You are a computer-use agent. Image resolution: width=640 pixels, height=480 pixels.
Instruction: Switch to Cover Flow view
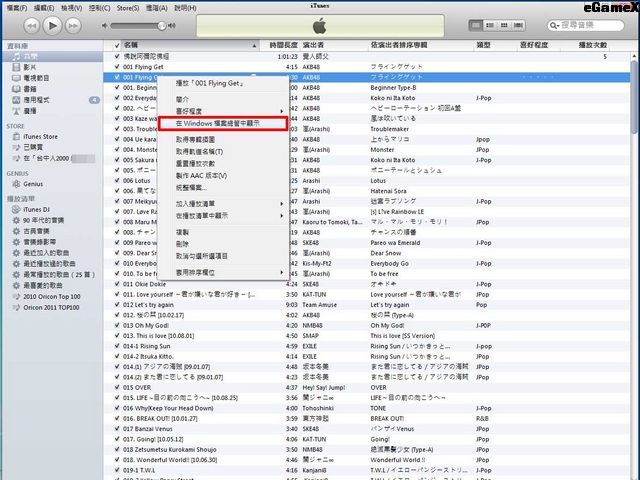[x=518, y=25]
